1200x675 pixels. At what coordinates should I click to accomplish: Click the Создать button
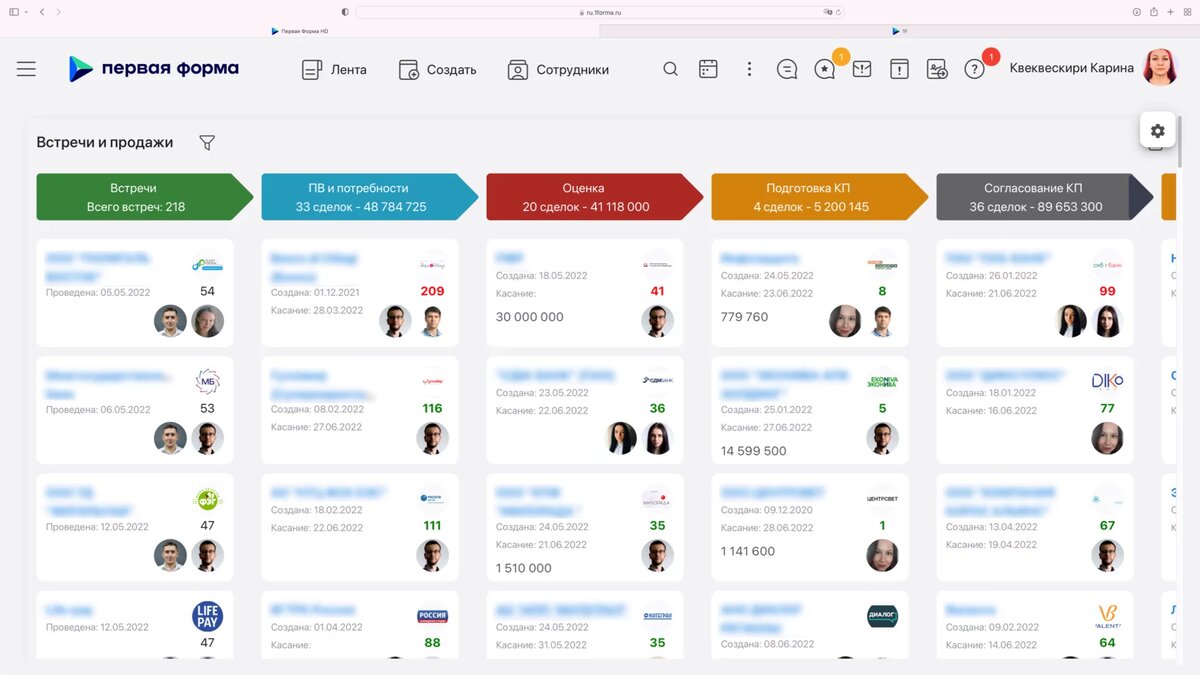pyautogui.click(x=438, y=69)
